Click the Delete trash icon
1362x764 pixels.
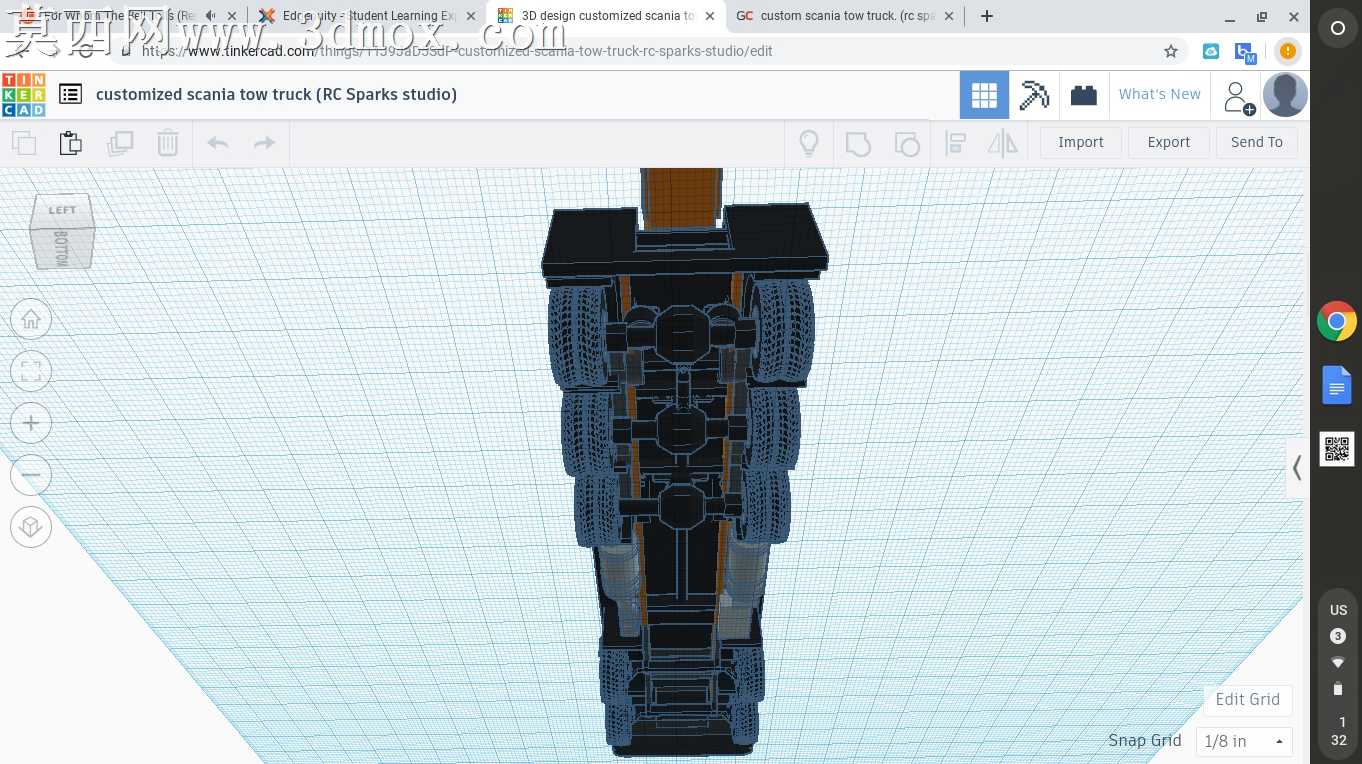168,143
